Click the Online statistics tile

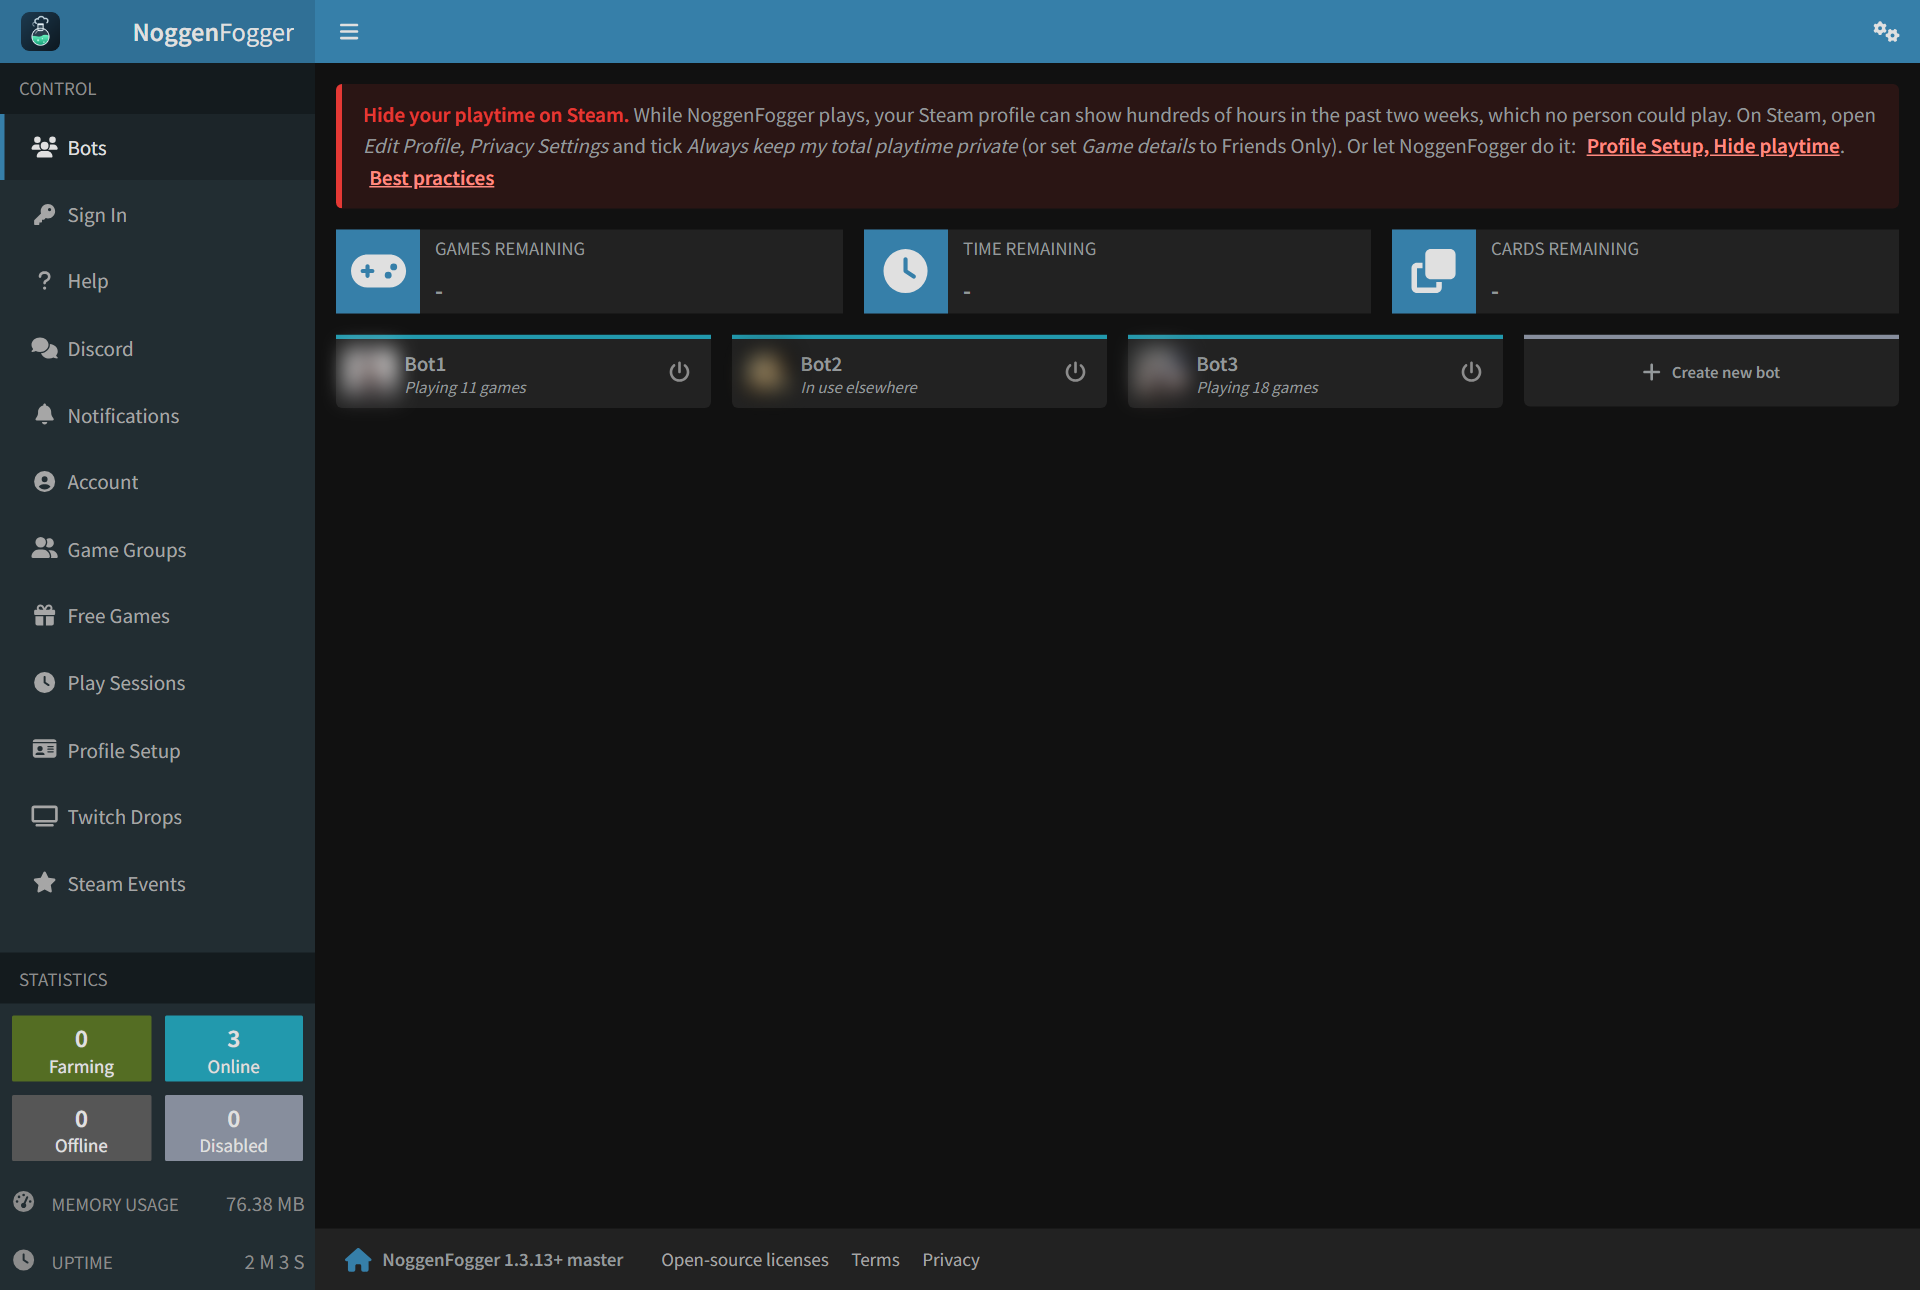pyautogui.click(x=234, y=1049)
